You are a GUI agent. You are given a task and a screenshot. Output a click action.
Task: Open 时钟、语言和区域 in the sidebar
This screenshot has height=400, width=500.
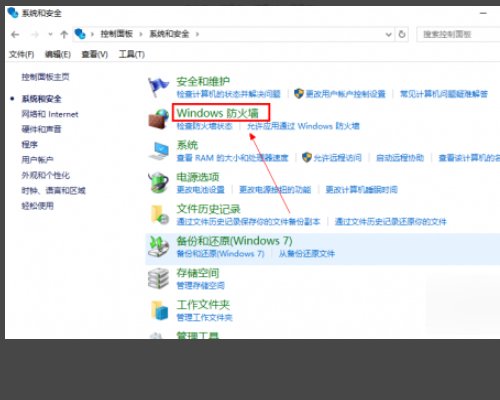point(53,191)
